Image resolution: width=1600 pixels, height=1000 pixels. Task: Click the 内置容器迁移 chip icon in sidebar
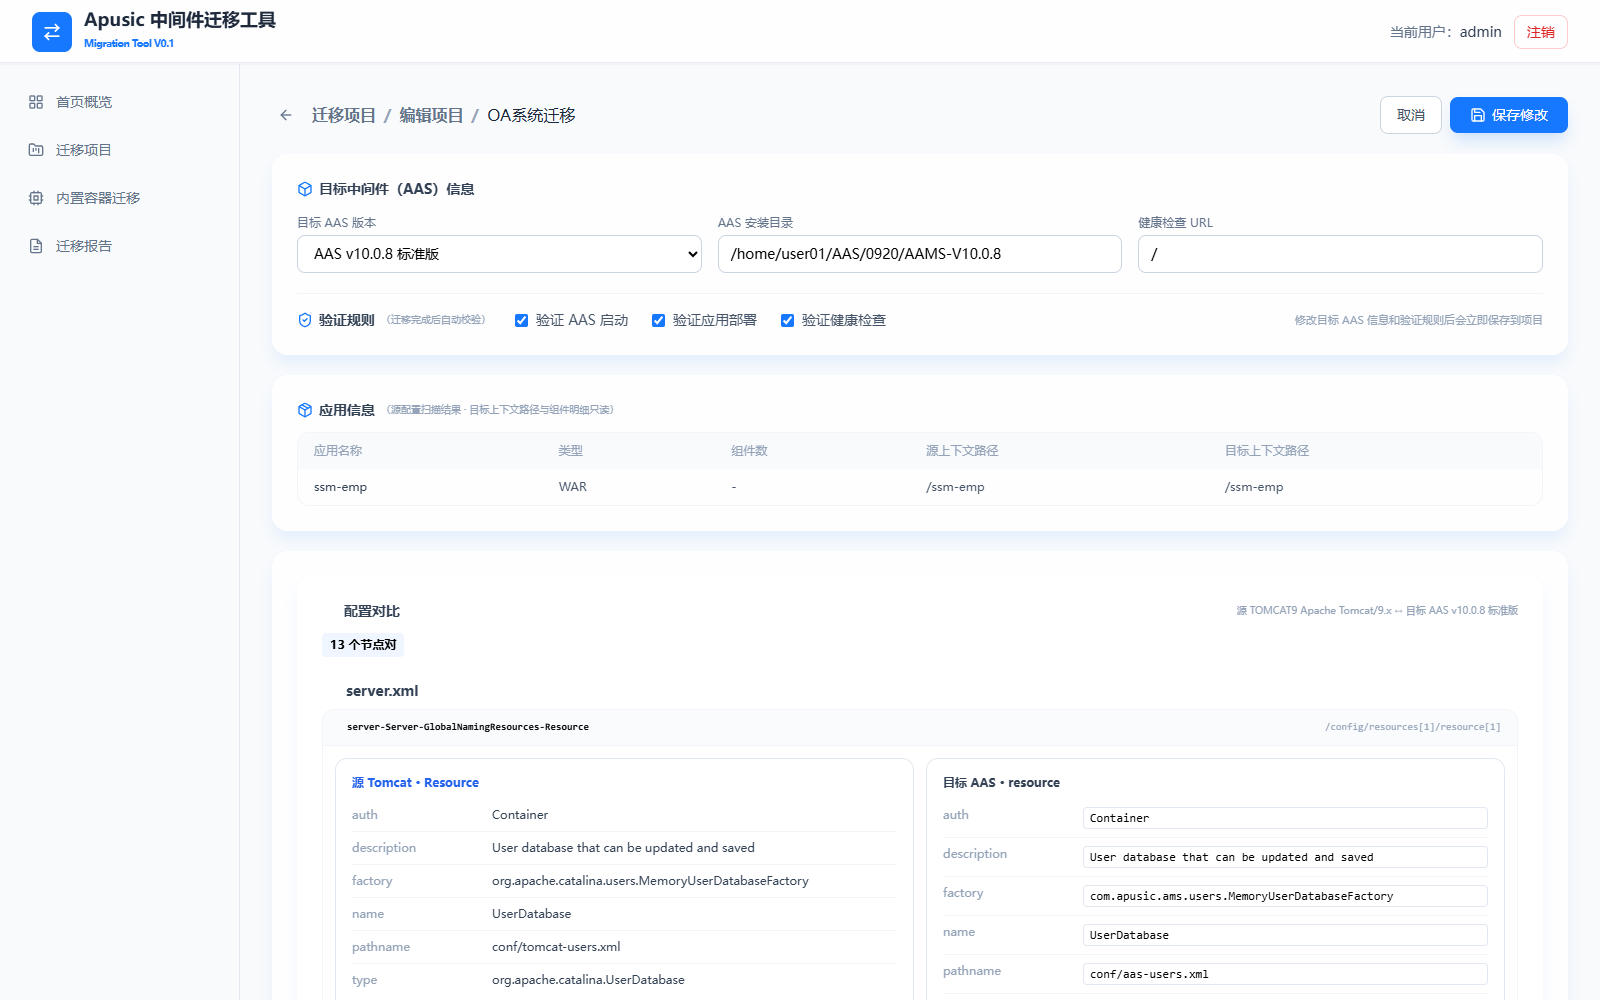36,198
